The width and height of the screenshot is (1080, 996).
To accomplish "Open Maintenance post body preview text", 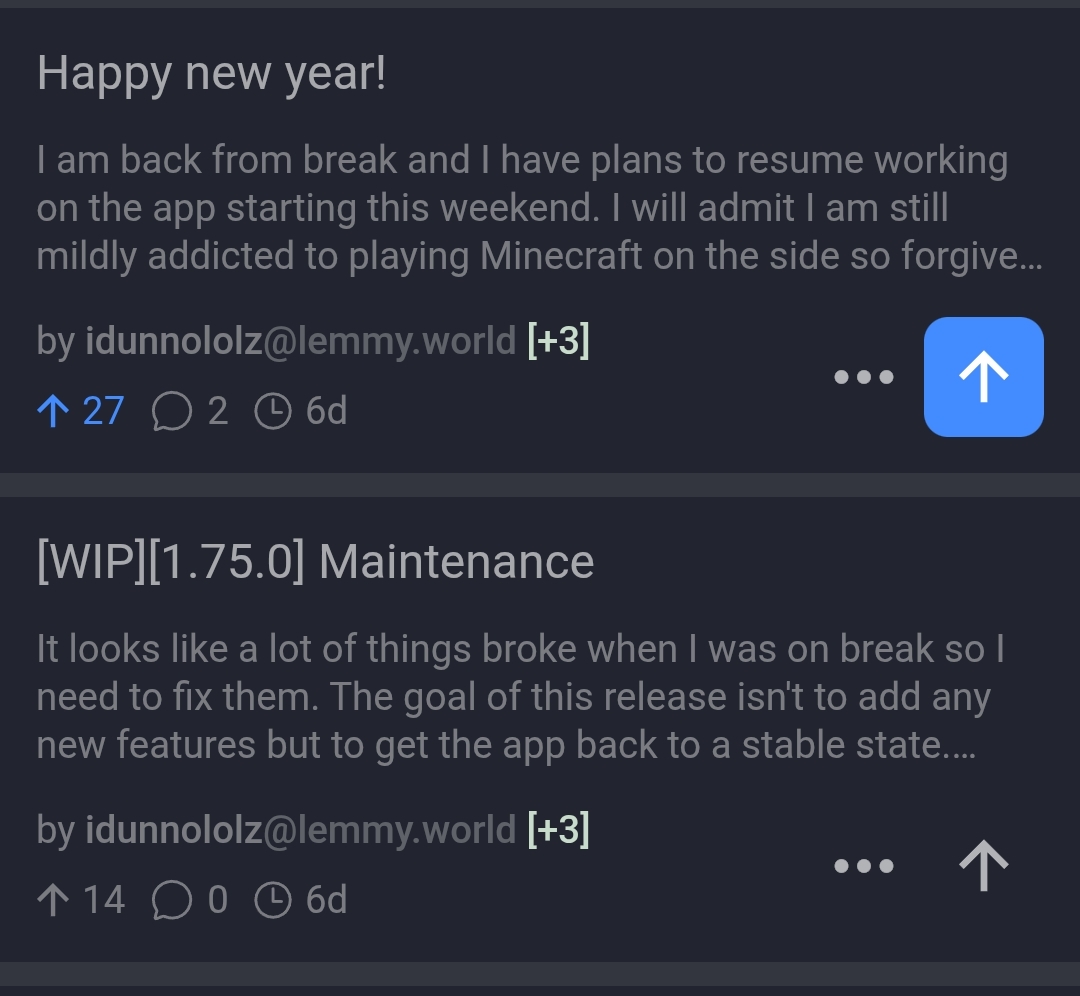I will pyautogui.click(x=520, y=696).
